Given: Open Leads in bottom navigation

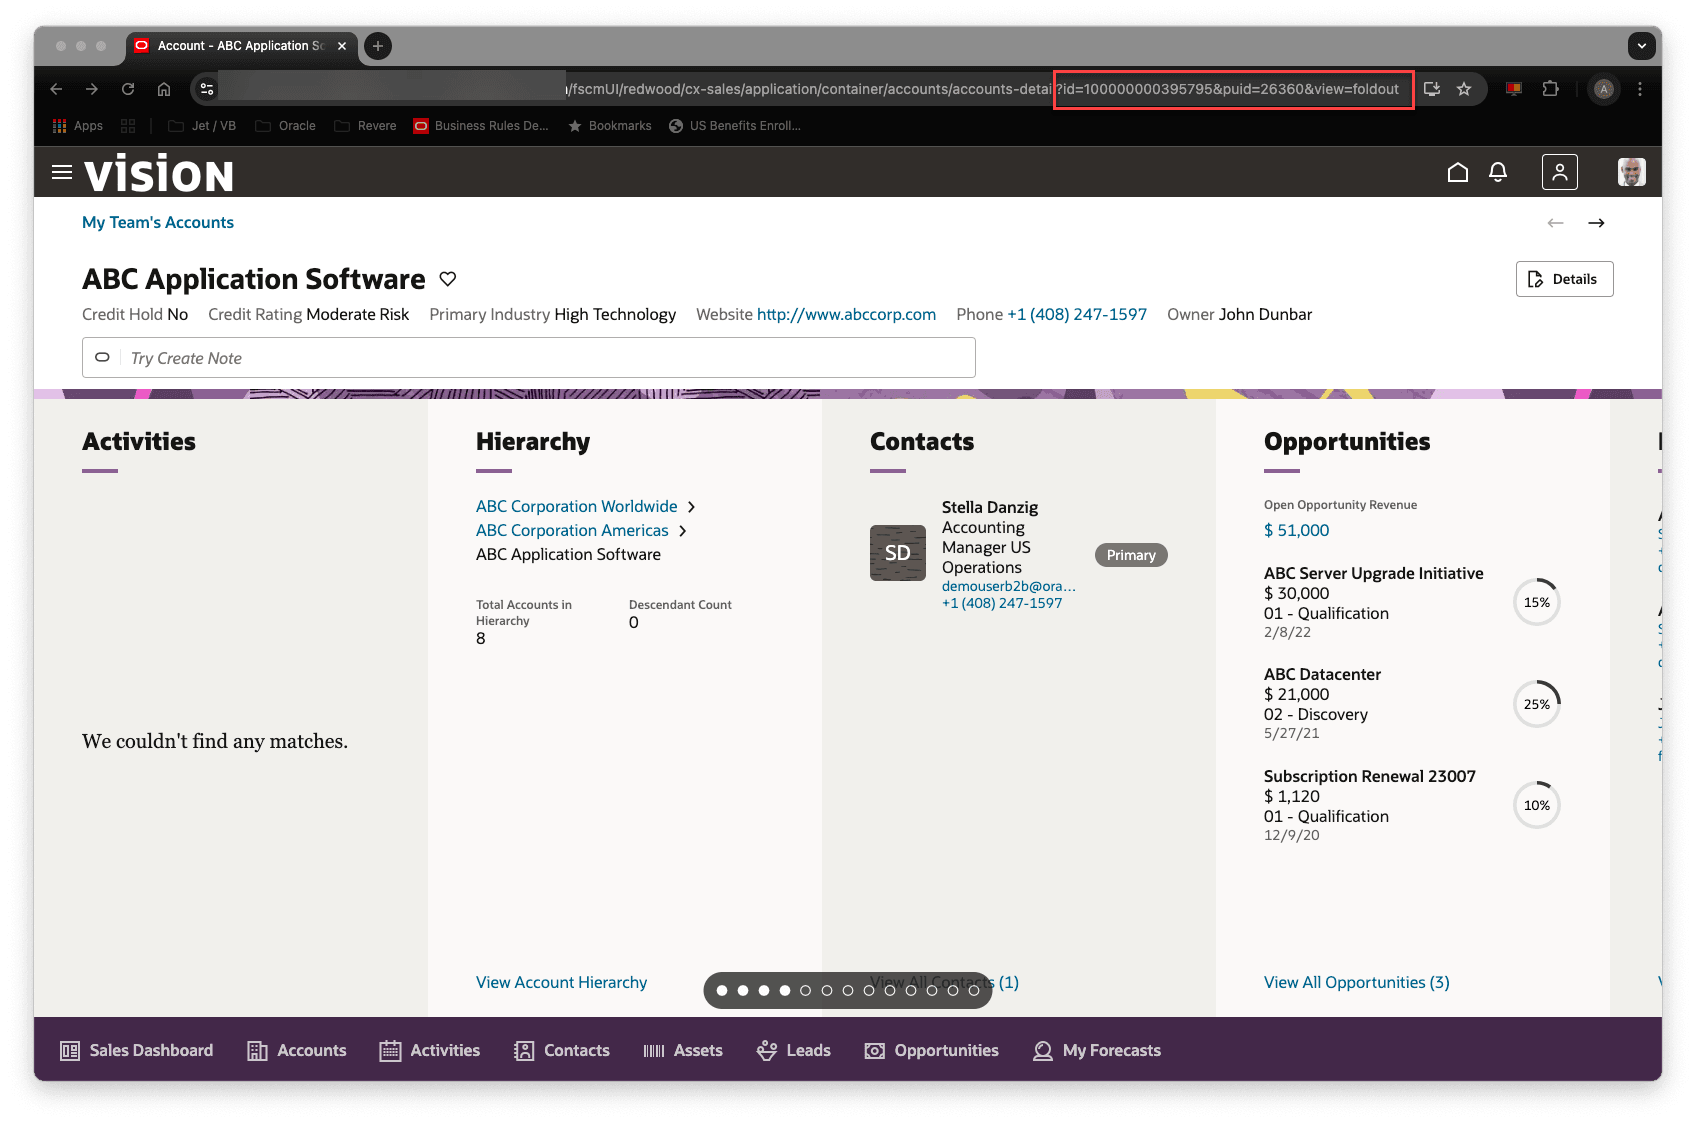Looking at the screenshot, I should pos(794,1050).
